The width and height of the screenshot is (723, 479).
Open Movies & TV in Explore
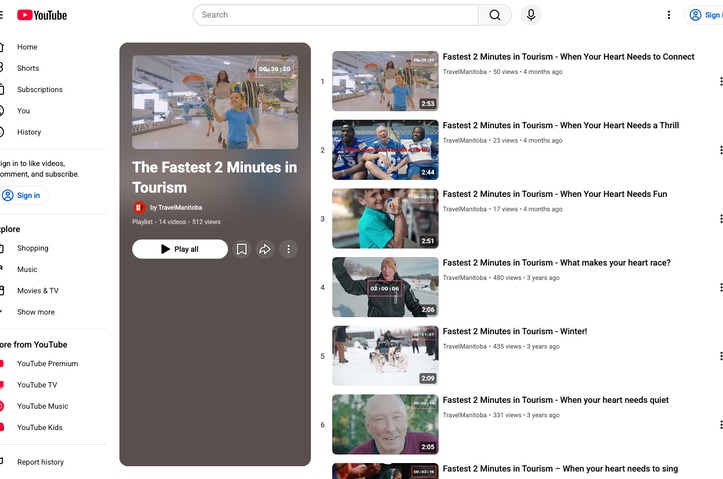click(38, 290)
